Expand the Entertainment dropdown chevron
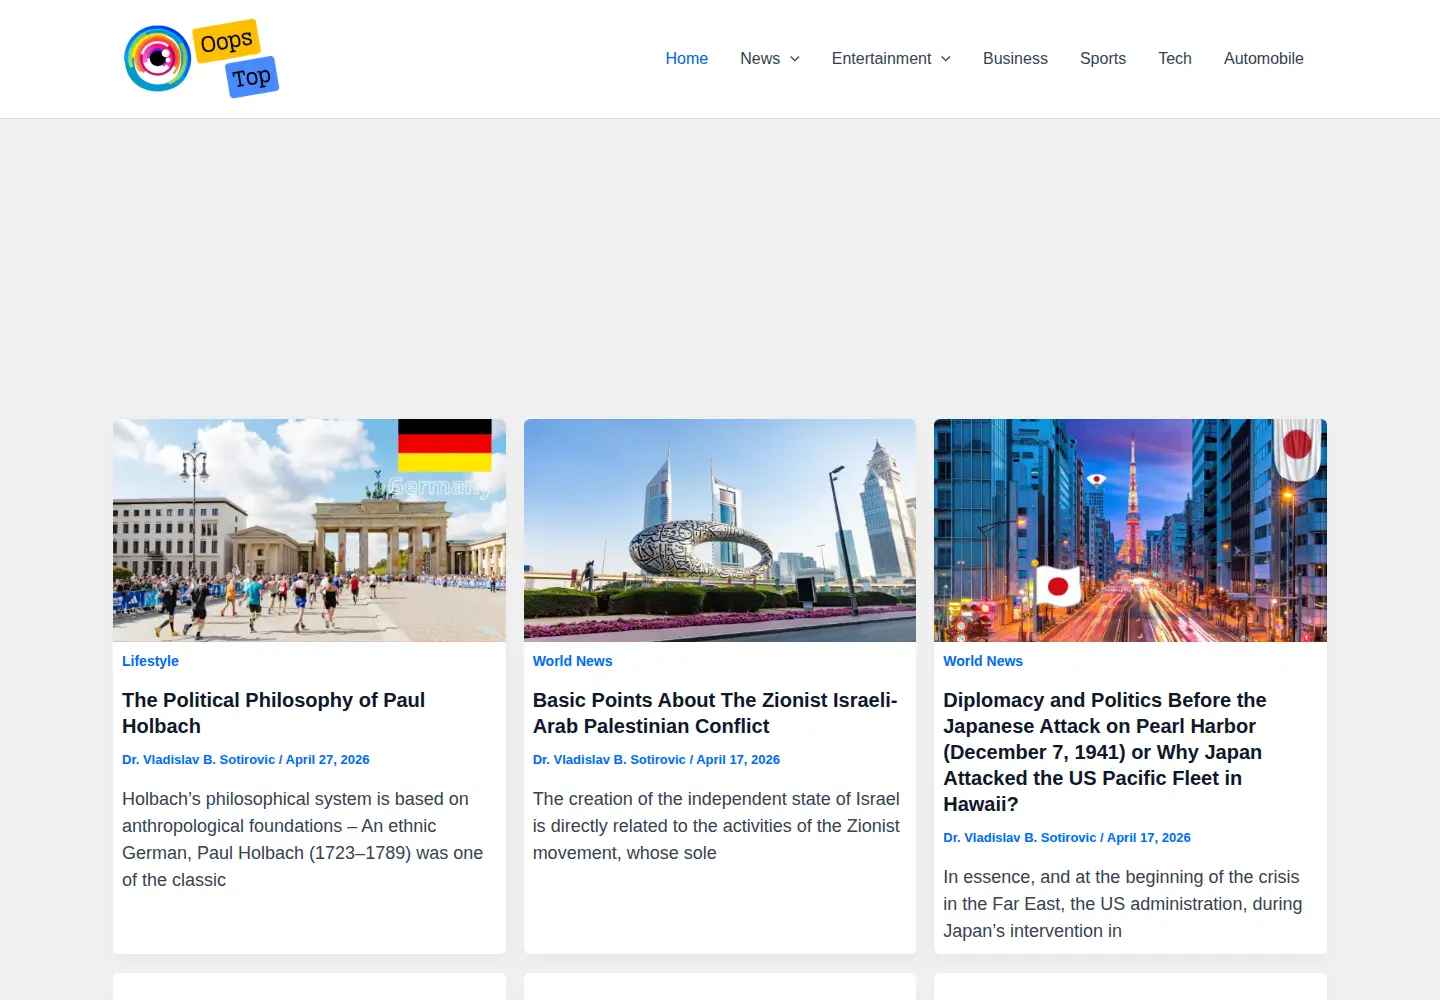This screenshot has width=1440, height=1000. [x=946, y=59]
